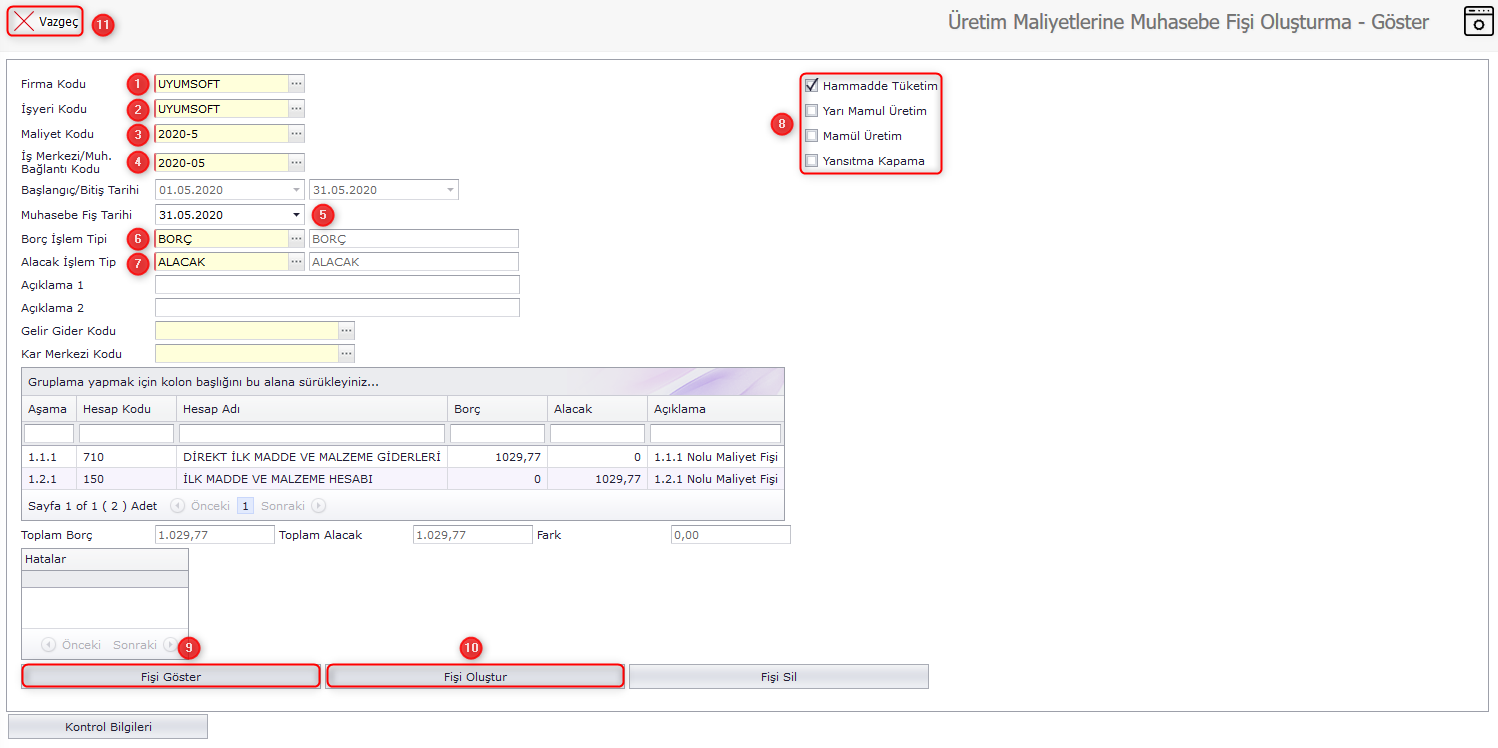1498x748 pixels.
Task: Click the Firma Kodu input field
Action: pos(221,84)
